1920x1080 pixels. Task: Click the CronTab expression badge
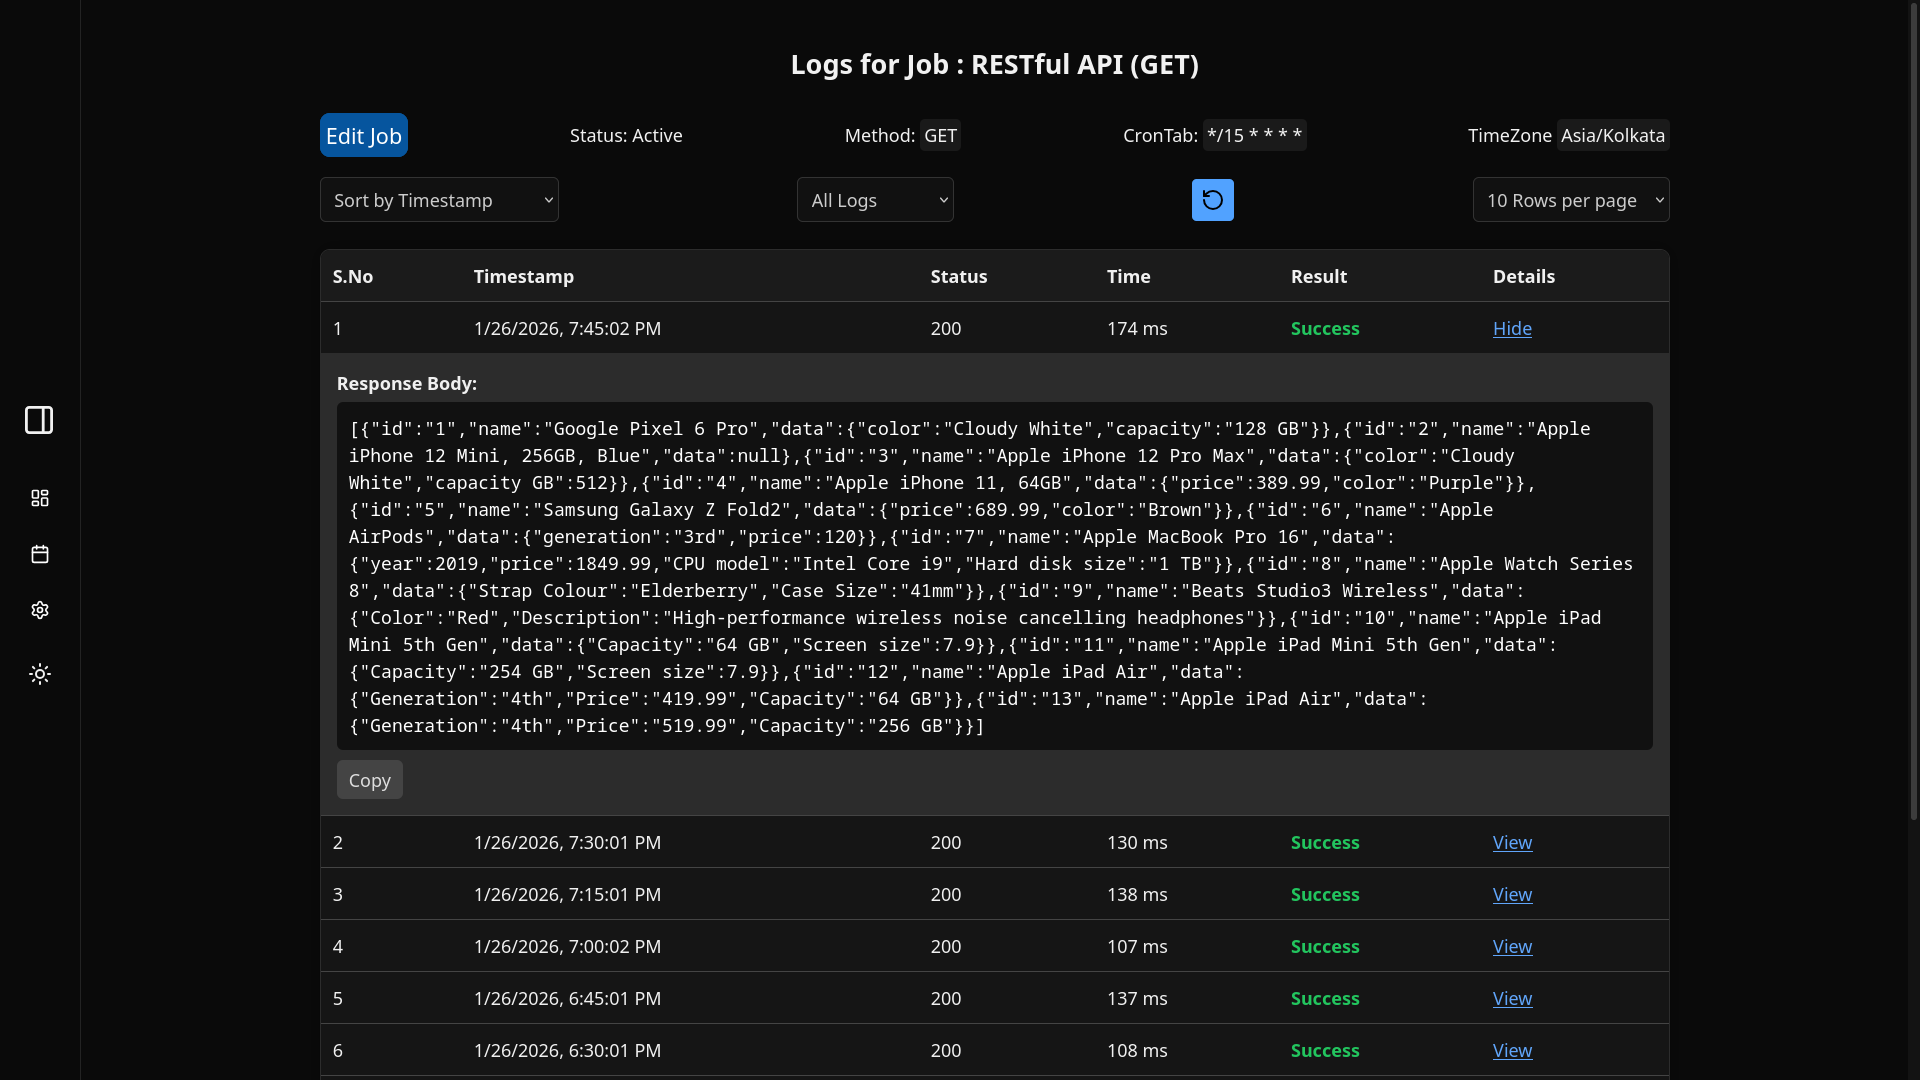(1254, 135)
